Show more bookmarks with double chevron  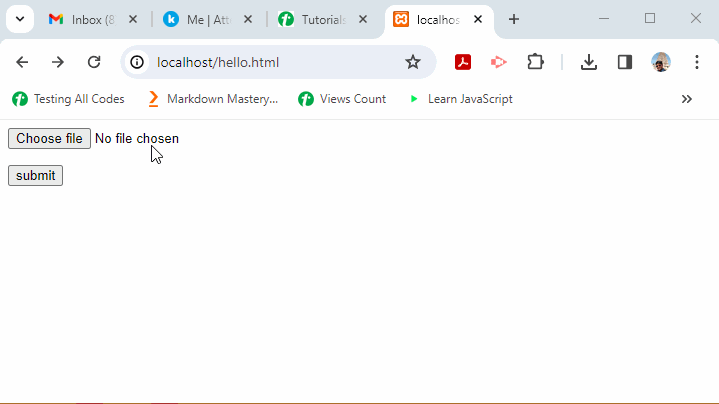(x=686, y=99)
